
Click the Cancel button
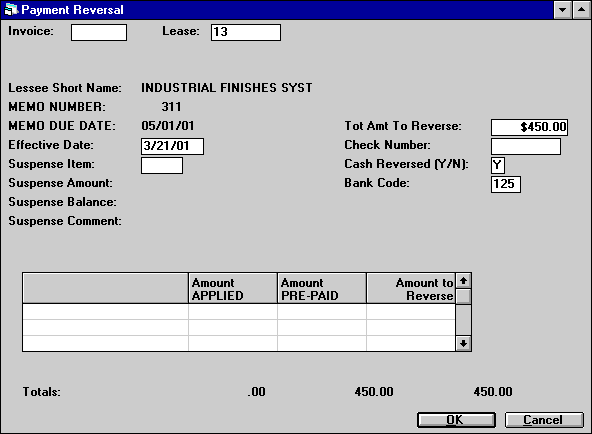[544, 420]
